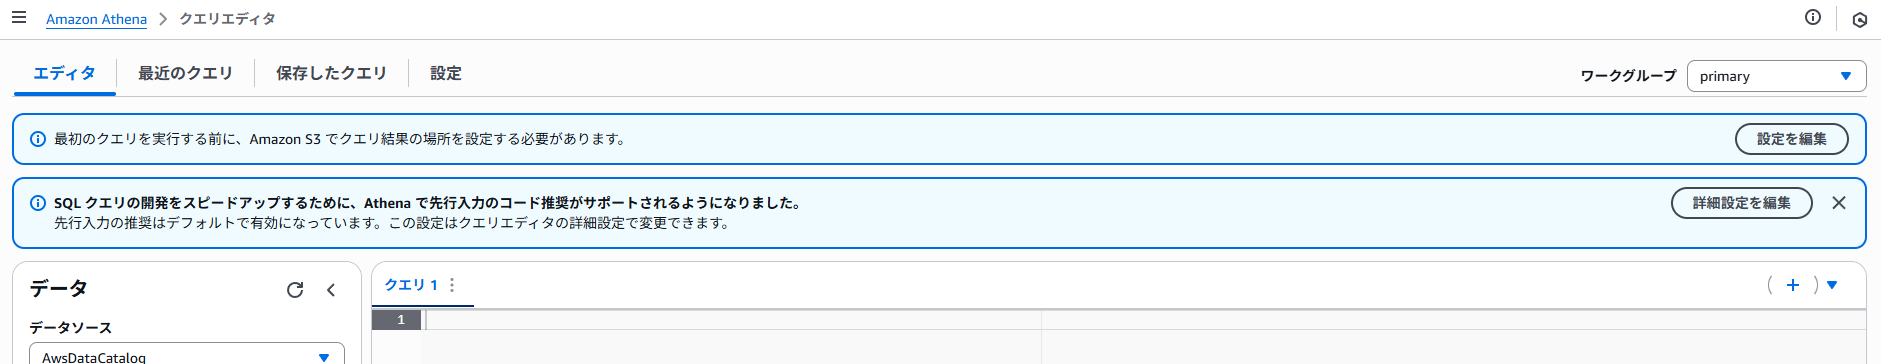1881x364 pixels.
Task: Add a new query tab with plus
Action: click(1793, 285)
